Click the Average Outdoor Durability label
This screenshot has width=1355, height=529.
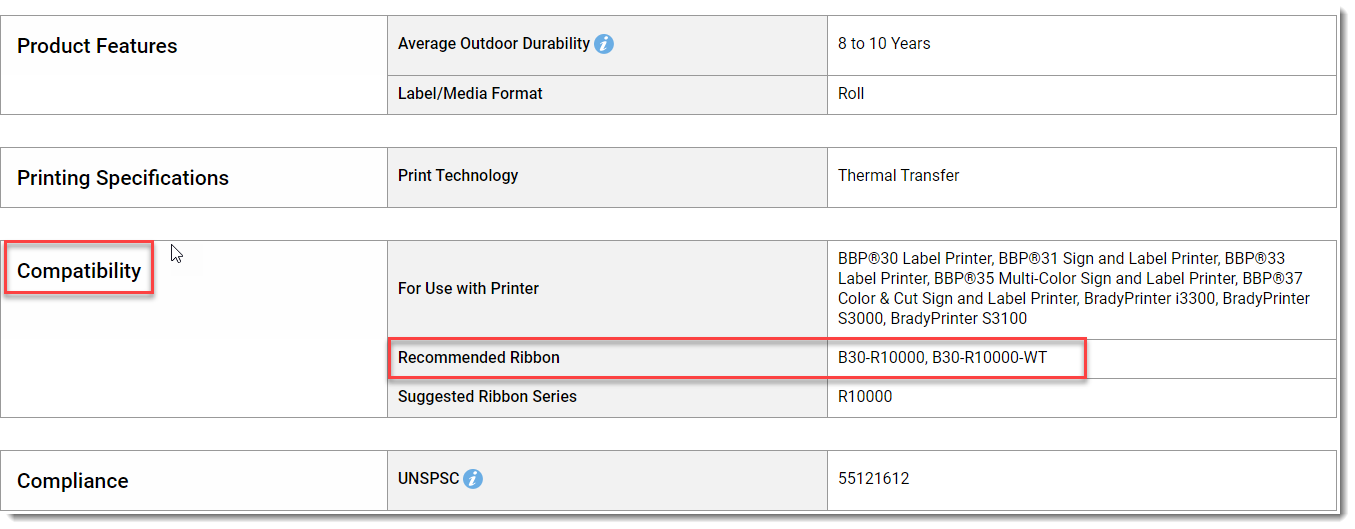pyautogui.click(x=494, y=44)
